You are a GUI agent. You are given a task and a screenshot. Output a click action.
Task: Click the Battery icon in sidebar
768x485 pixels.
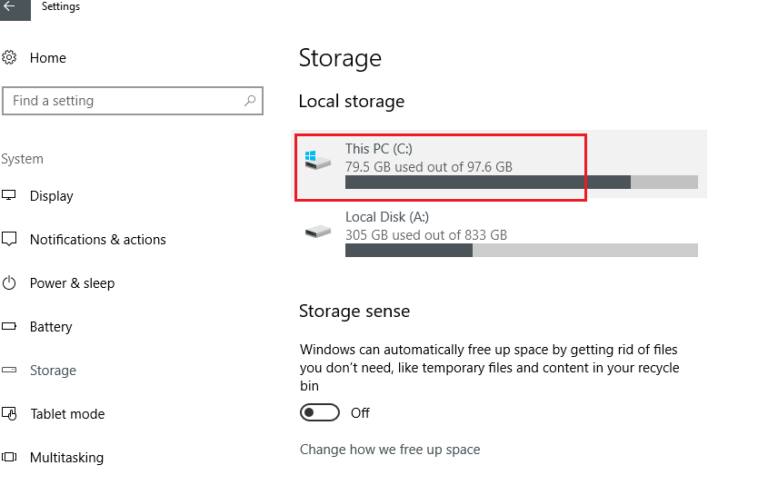click(10, 327)
